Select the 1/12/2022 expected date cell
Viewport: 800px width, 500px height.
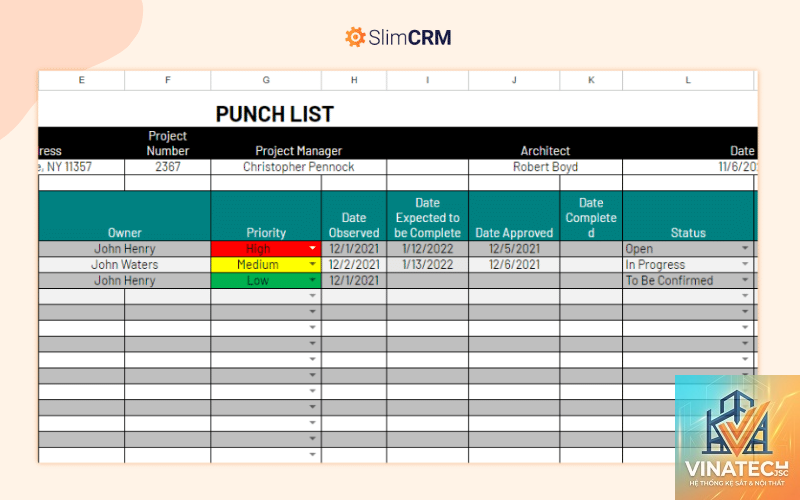[x=428, y=248]
